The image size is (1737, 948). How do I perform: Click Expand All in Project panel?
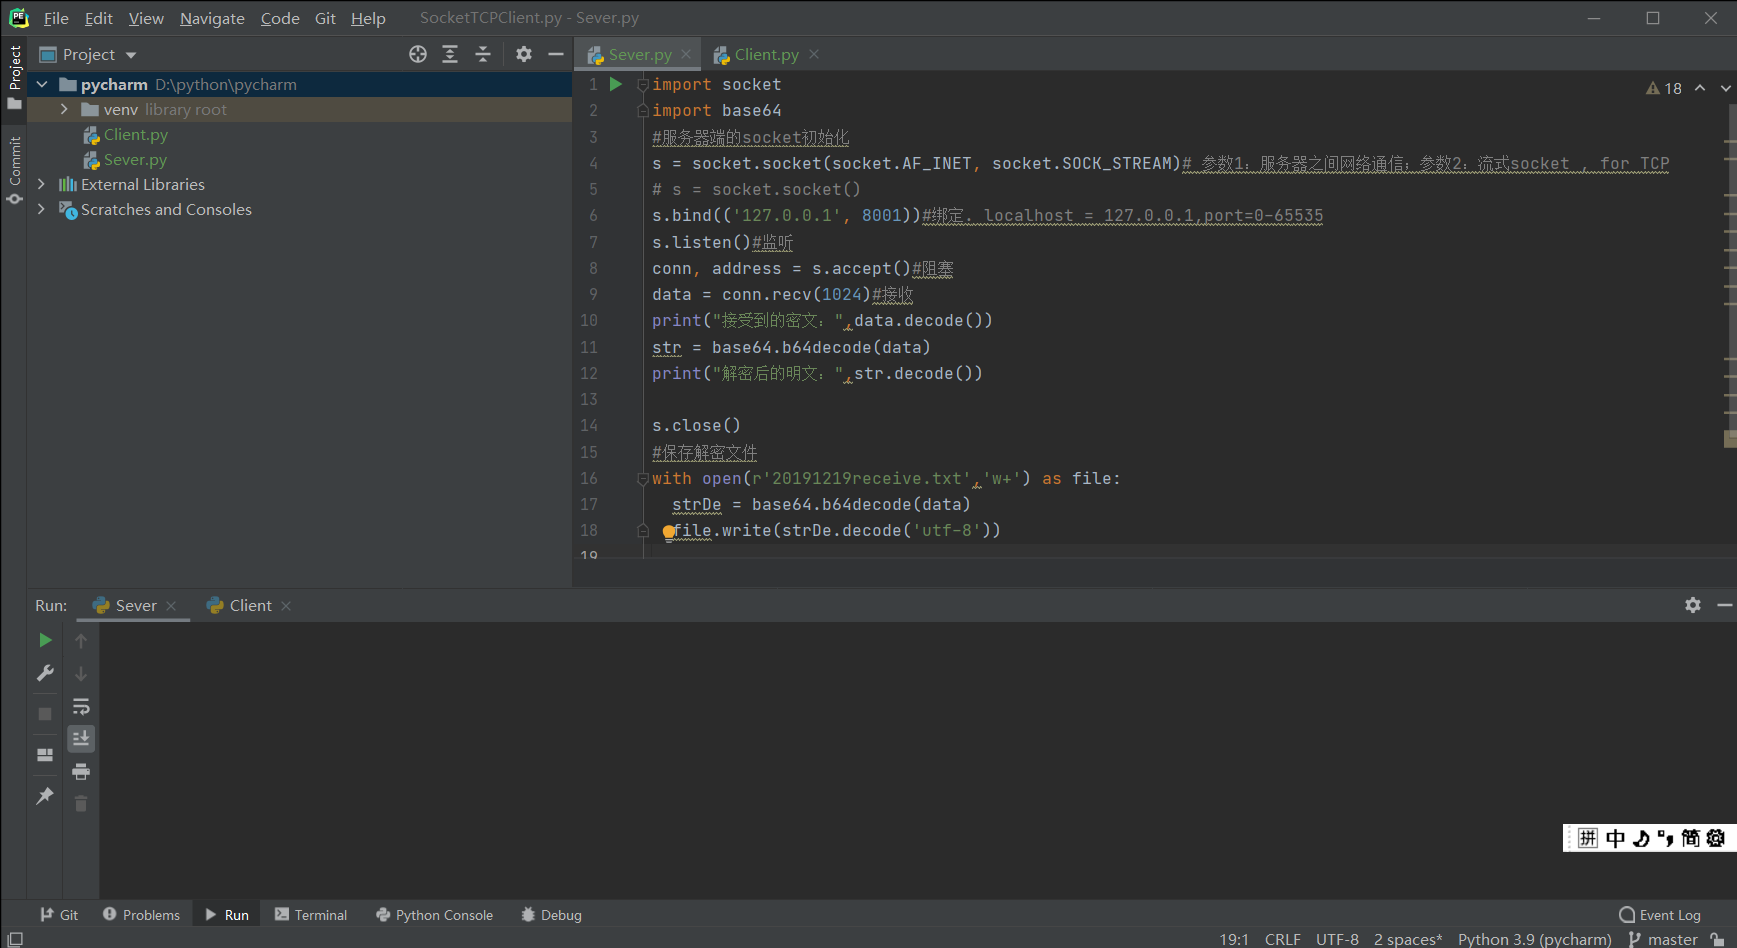[450, 54]
